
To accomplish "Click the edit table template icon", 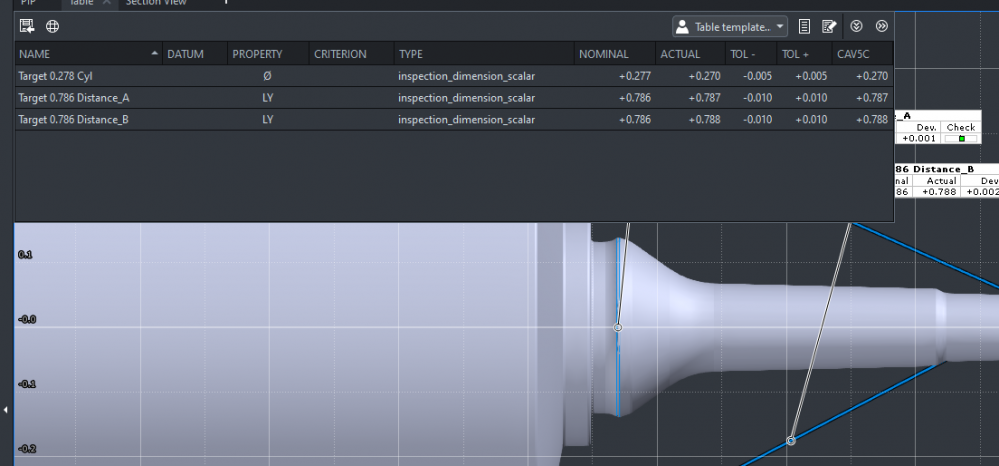I will pyautogui.click(x=828, y=26).
